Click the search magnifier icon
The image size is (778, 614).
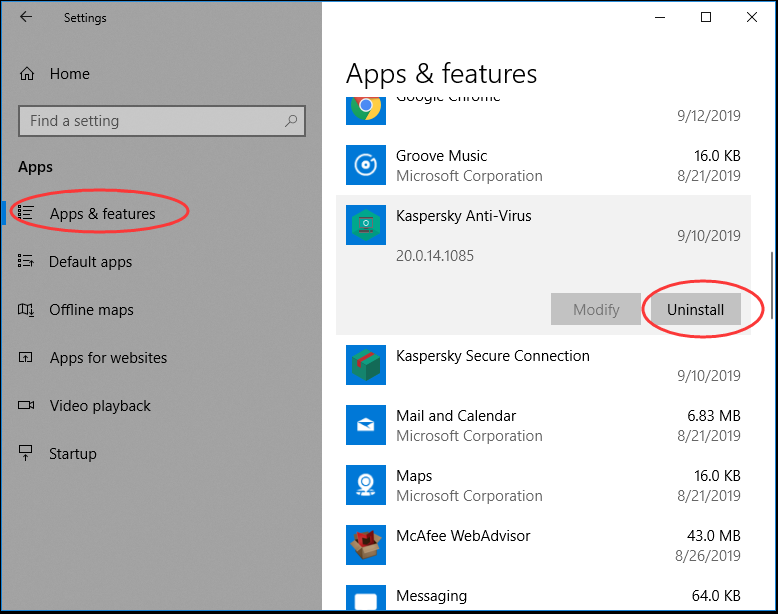291,121
